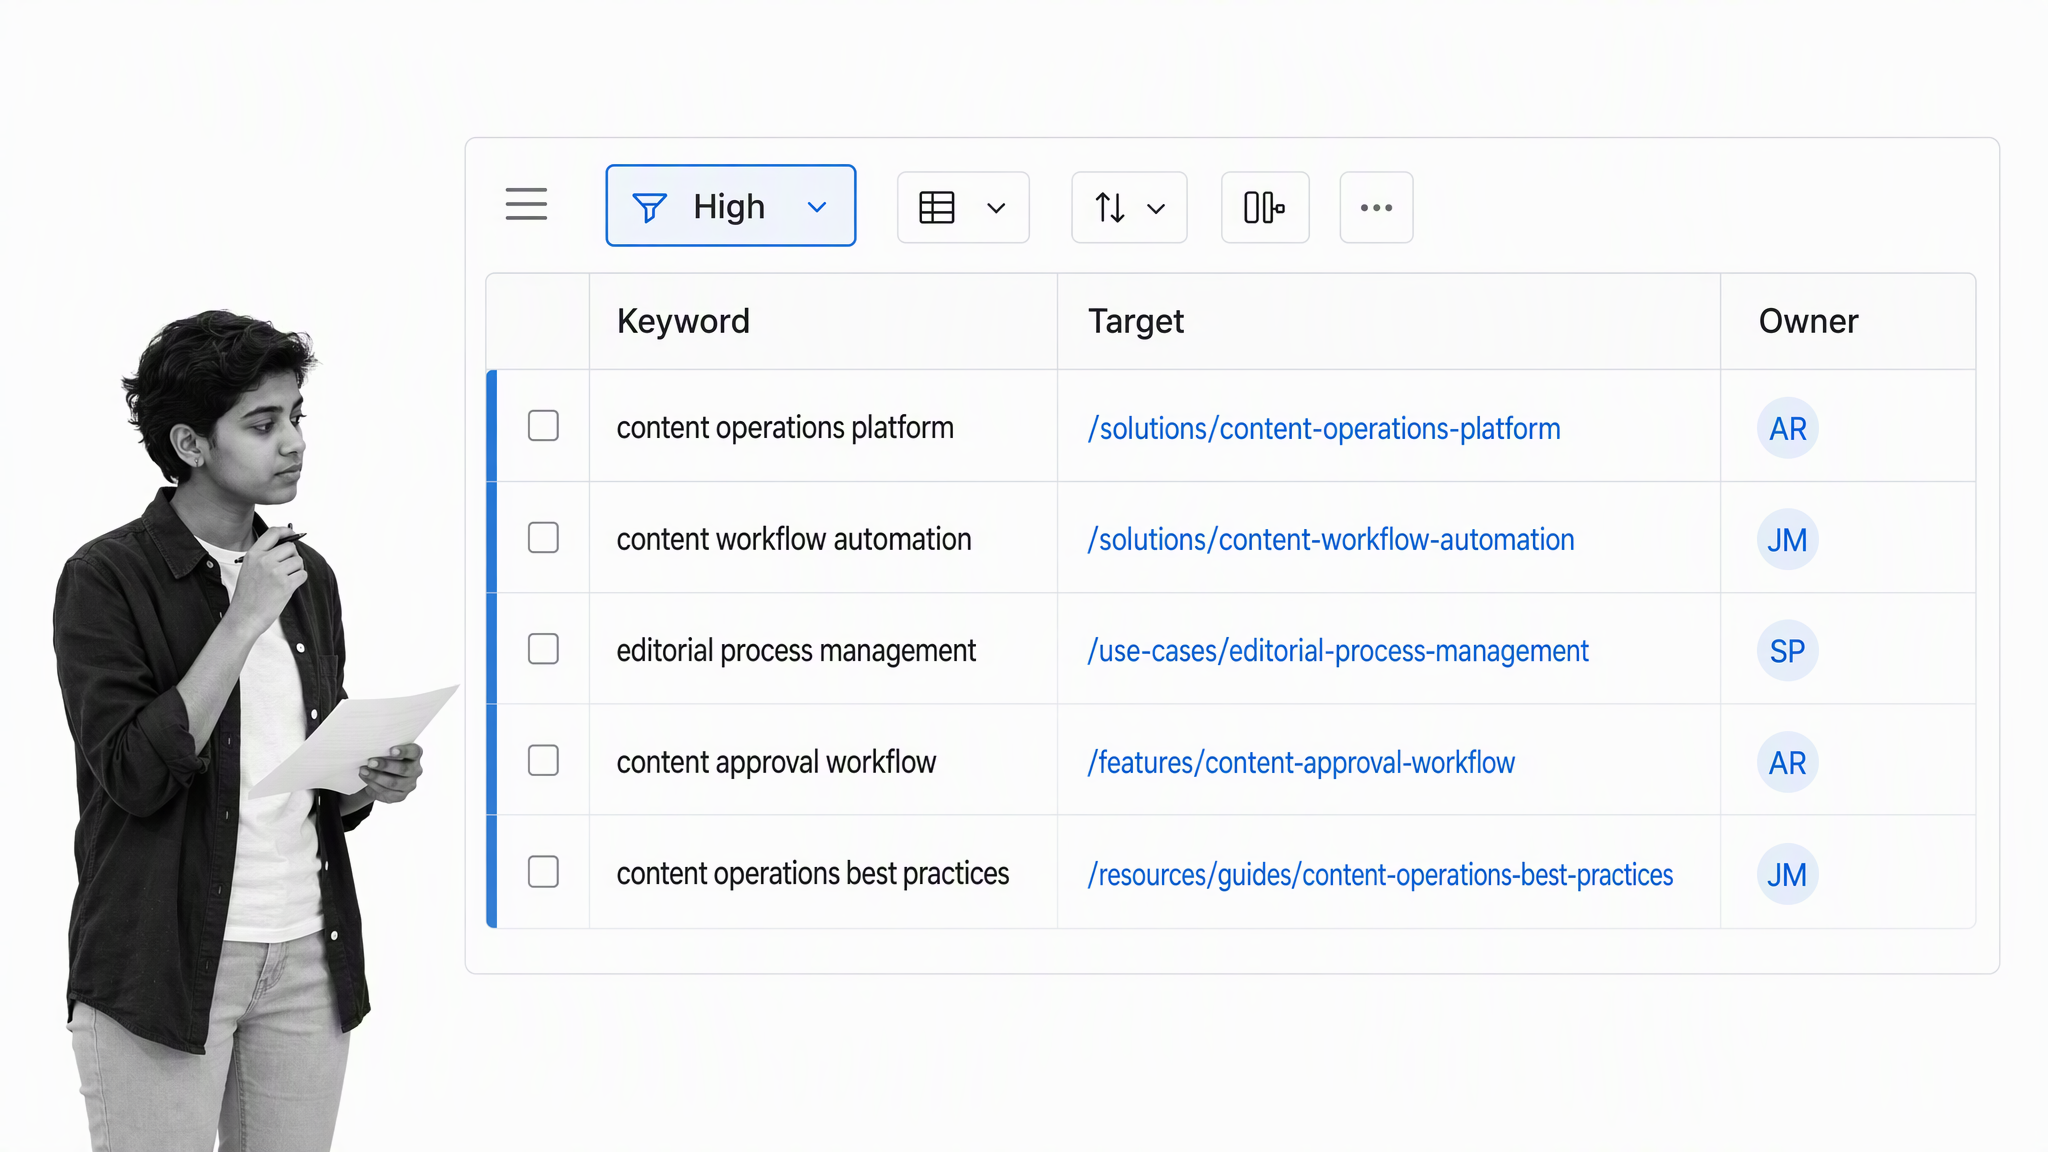Viewport: 2048px width, 1152px height.
Task: Expand the sort options chevron
Action: 1156,209
